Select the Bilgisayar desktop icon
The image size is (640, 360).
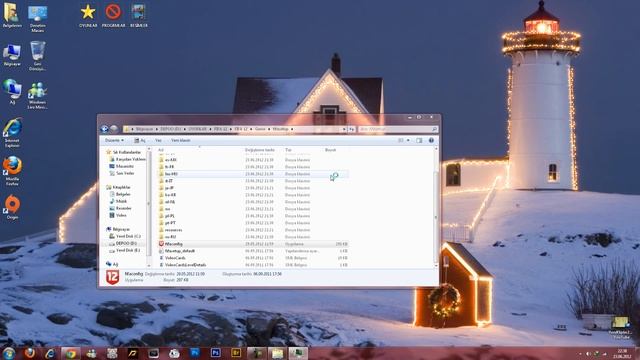(x=12, y=55)
